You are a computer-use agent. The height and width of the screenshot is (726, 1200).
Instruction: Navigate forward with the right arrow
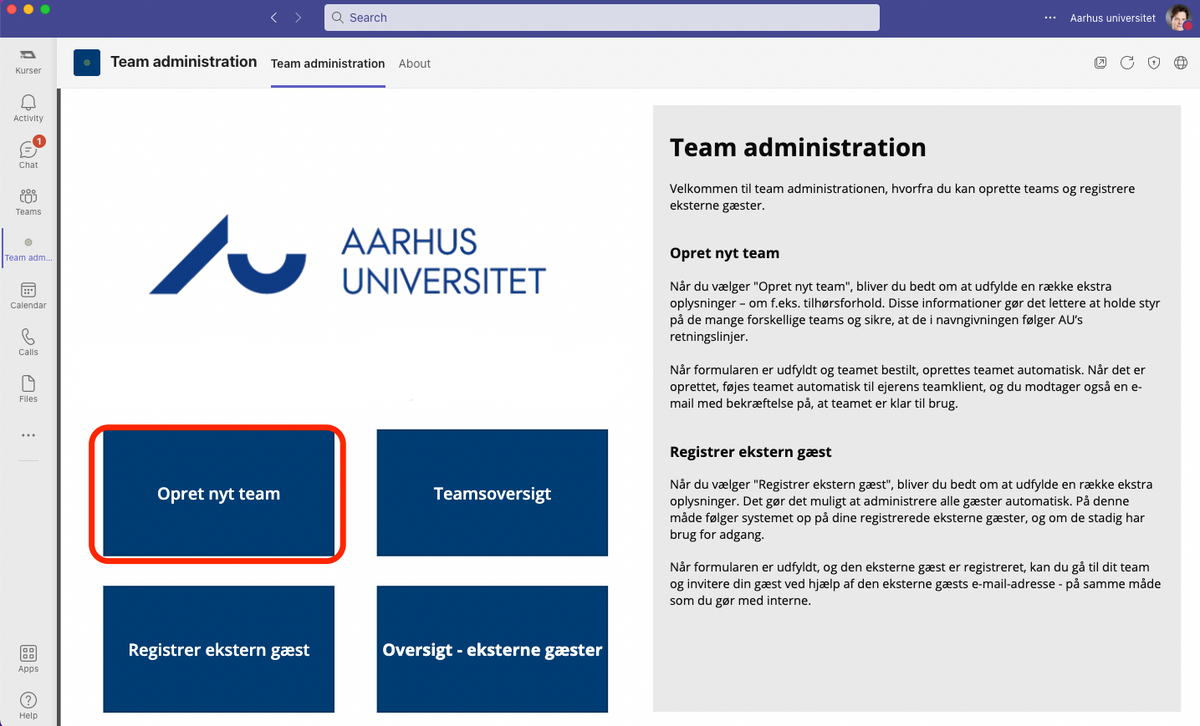coord(298,18)
